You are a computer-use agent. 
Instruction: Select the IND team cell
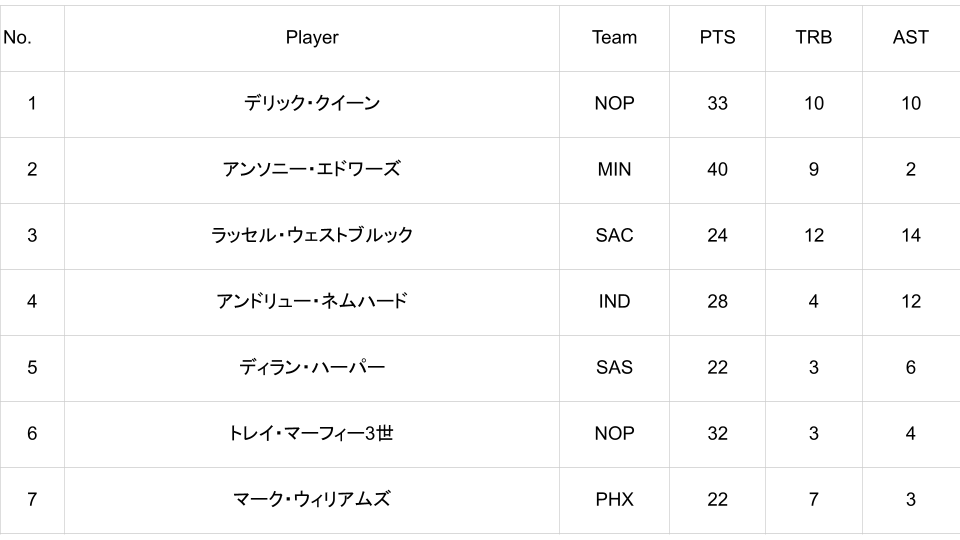click(x=614, y=302)
